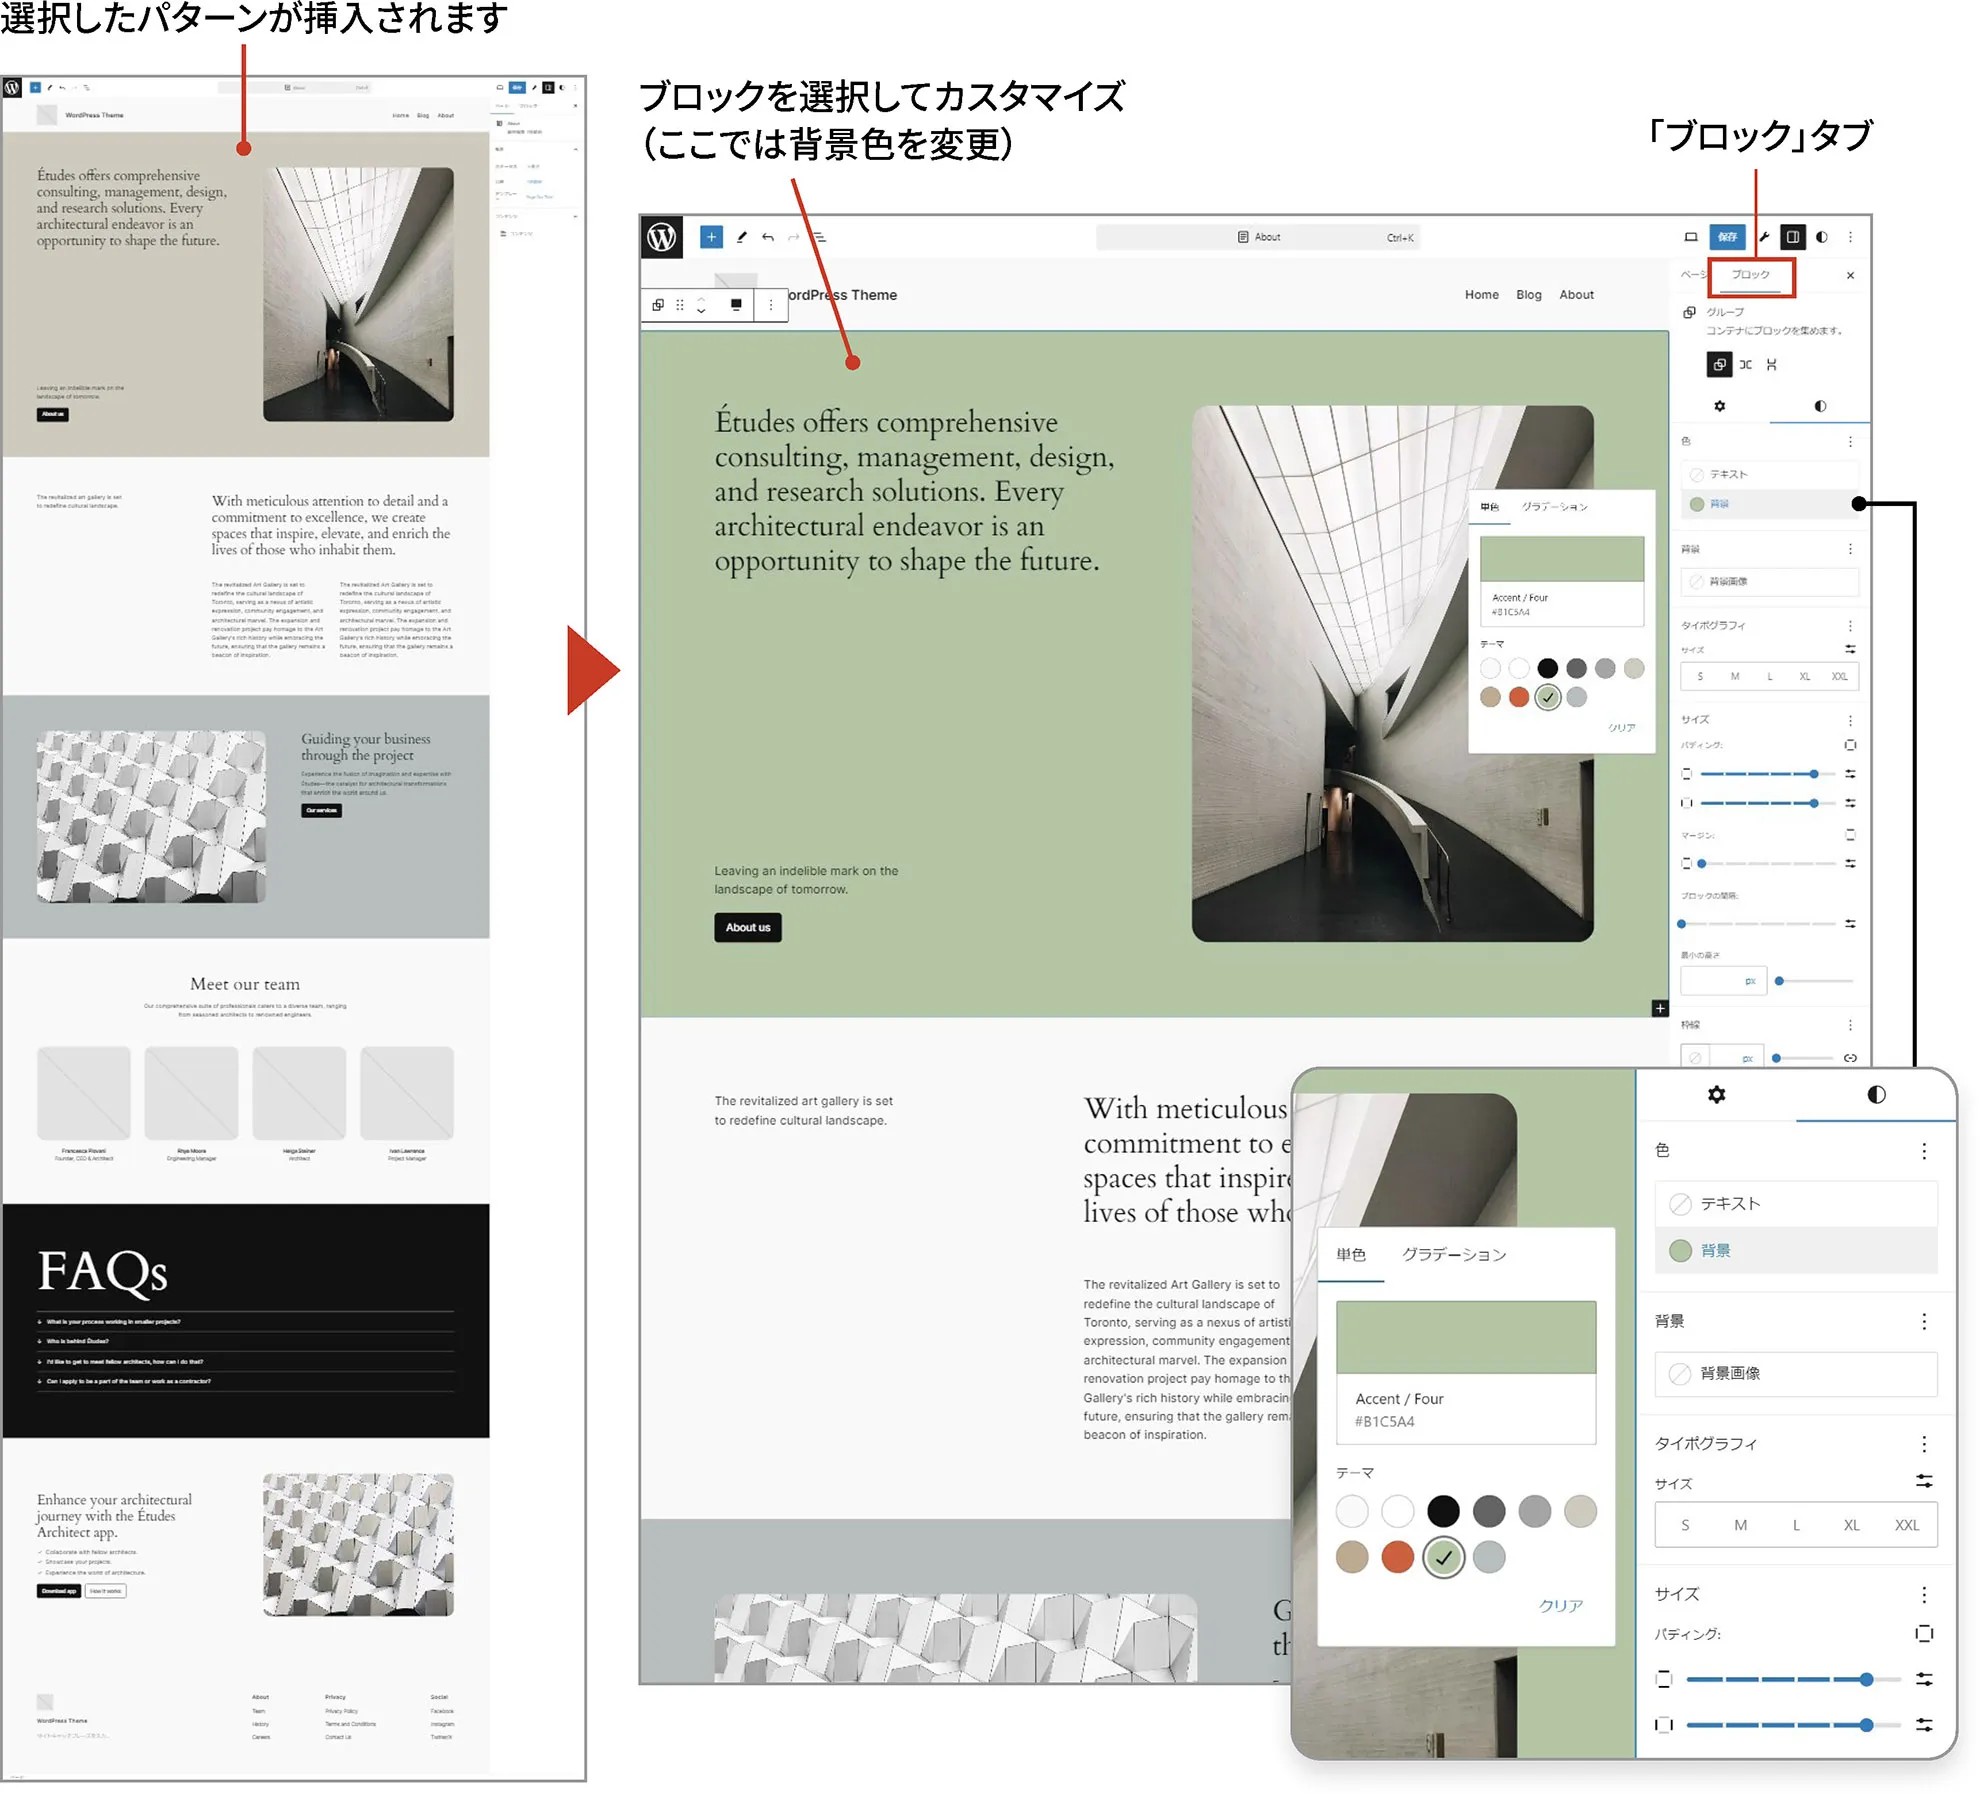1980x1794 pixels.
Task: Click クリア link in enlarged color popup
Action: pyautogui.click(x=1560, y=1605)
